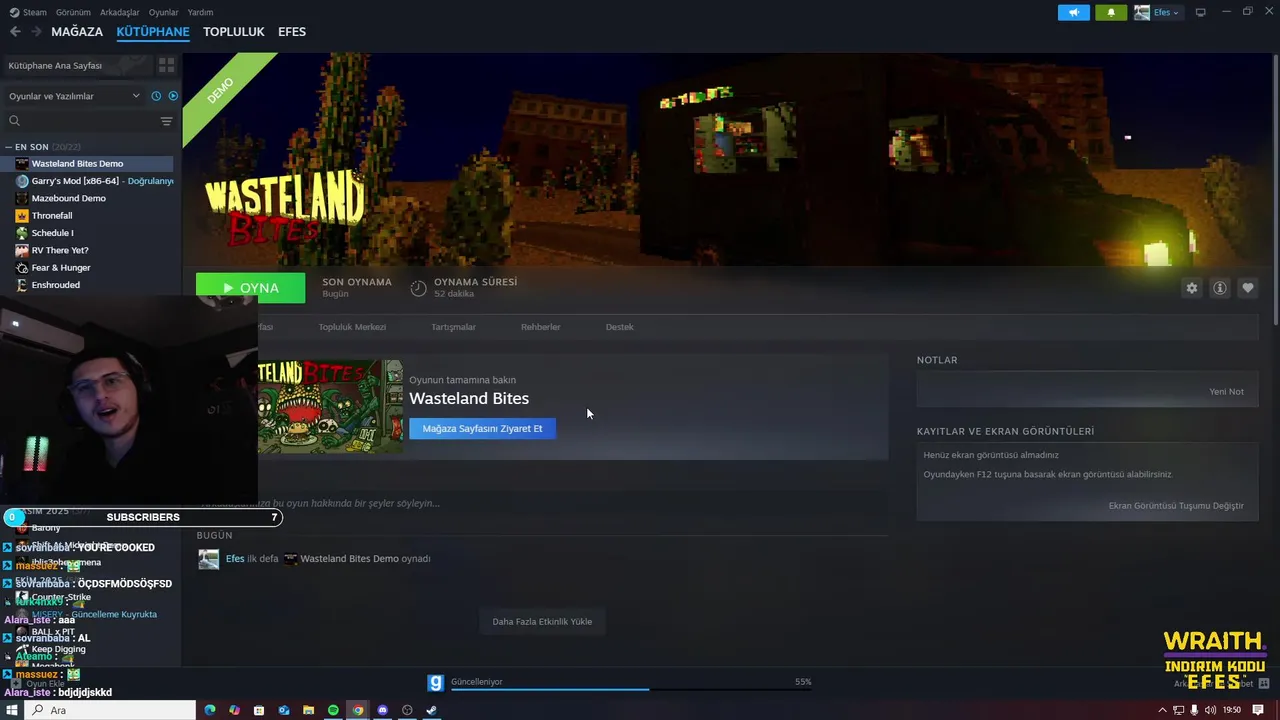Select RV There Yet? in library

pyautogui.click(x=88, y=250)
